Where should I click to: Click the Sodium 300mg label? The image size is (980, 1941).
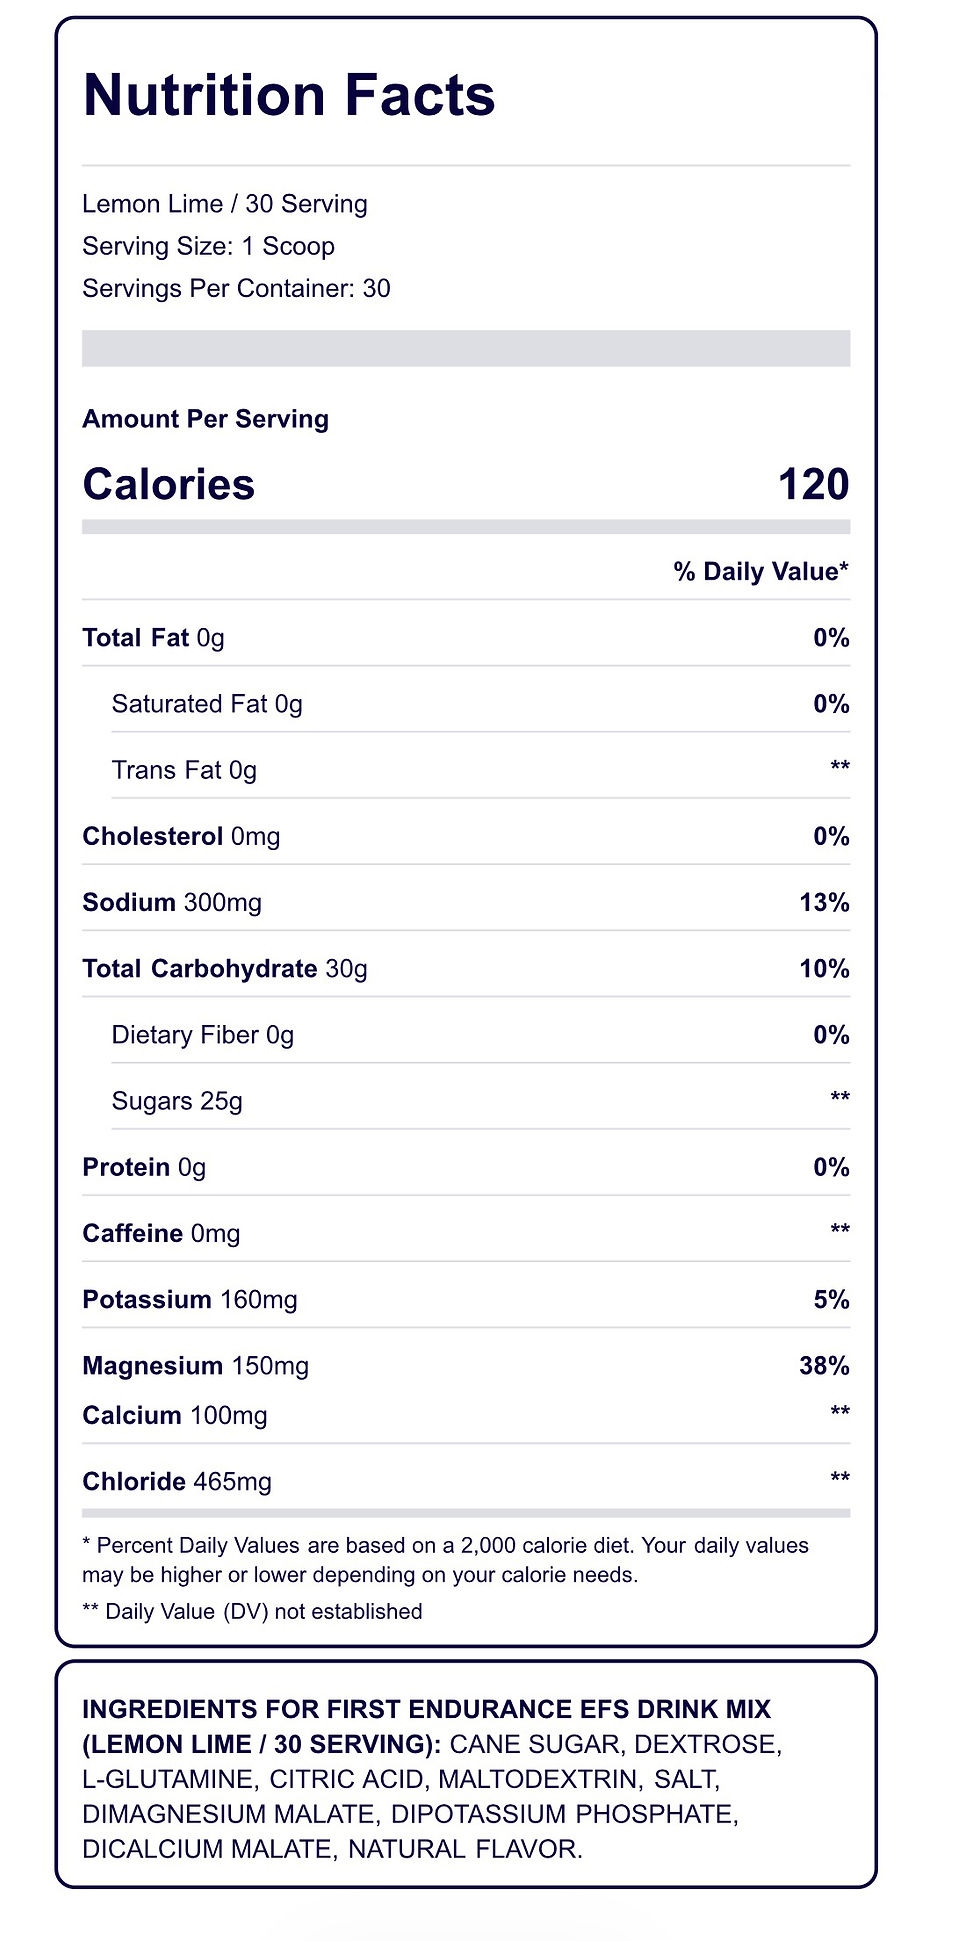pyautogui.click(x=172, y=902)
